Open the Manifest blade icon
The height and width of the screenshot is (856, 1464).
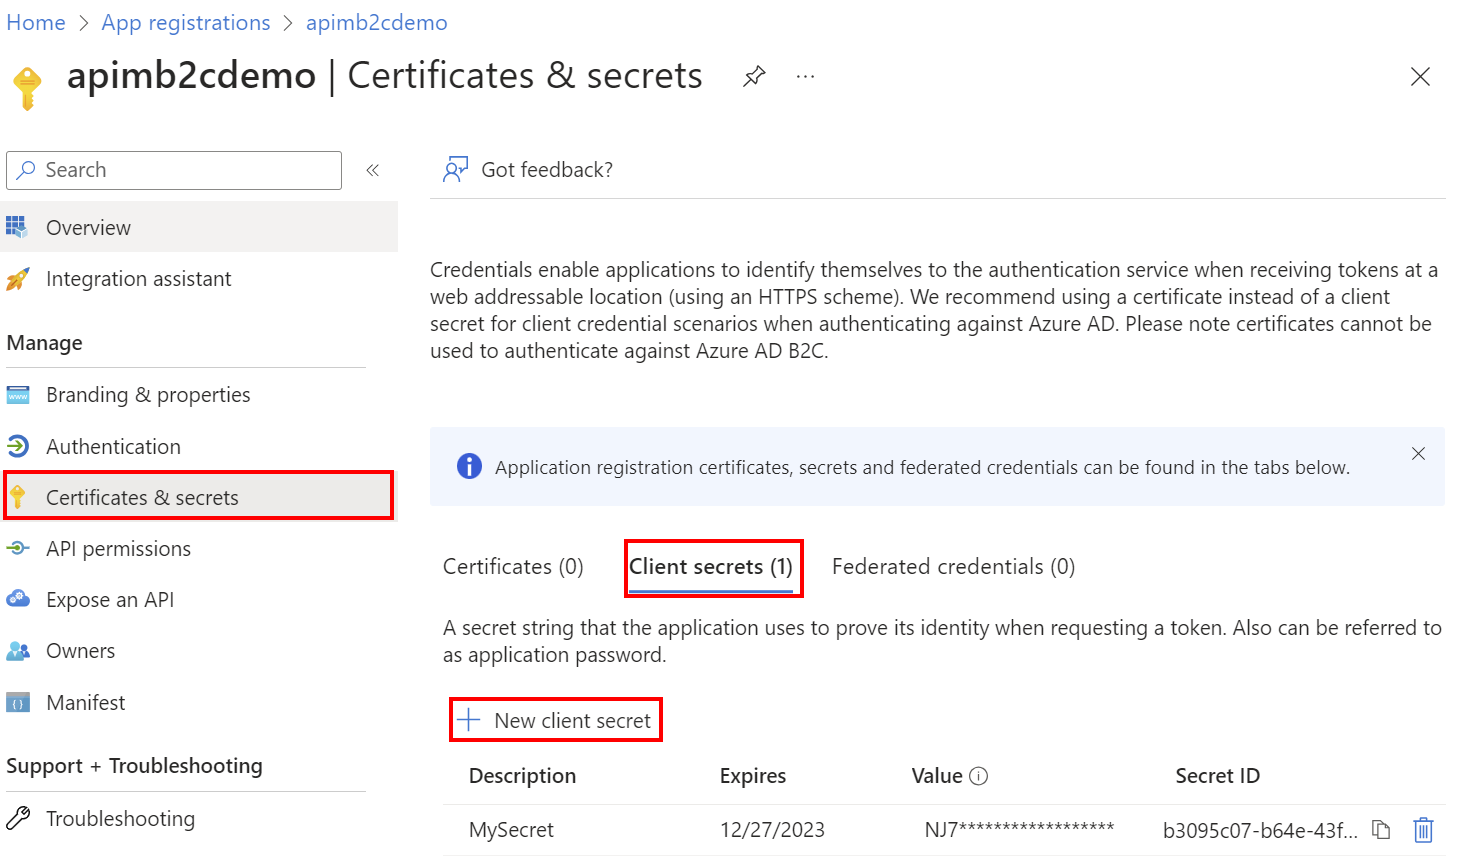(x=17, y=702)
